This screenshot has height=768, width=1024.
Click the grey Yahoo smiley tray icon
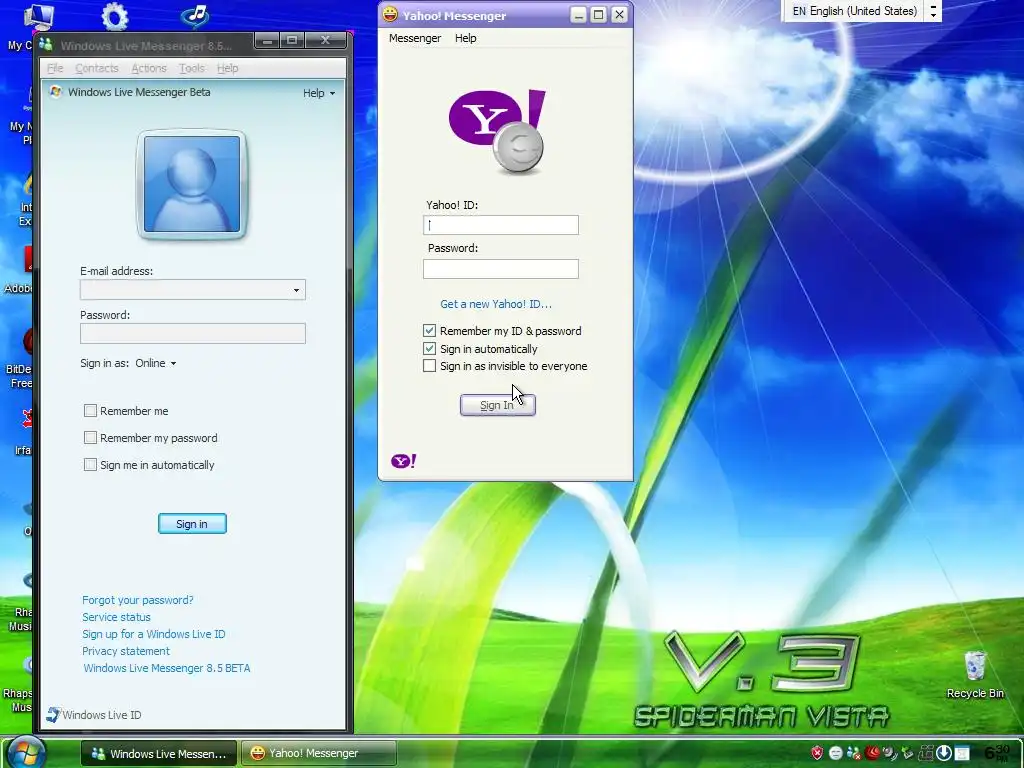click(835, 753)
